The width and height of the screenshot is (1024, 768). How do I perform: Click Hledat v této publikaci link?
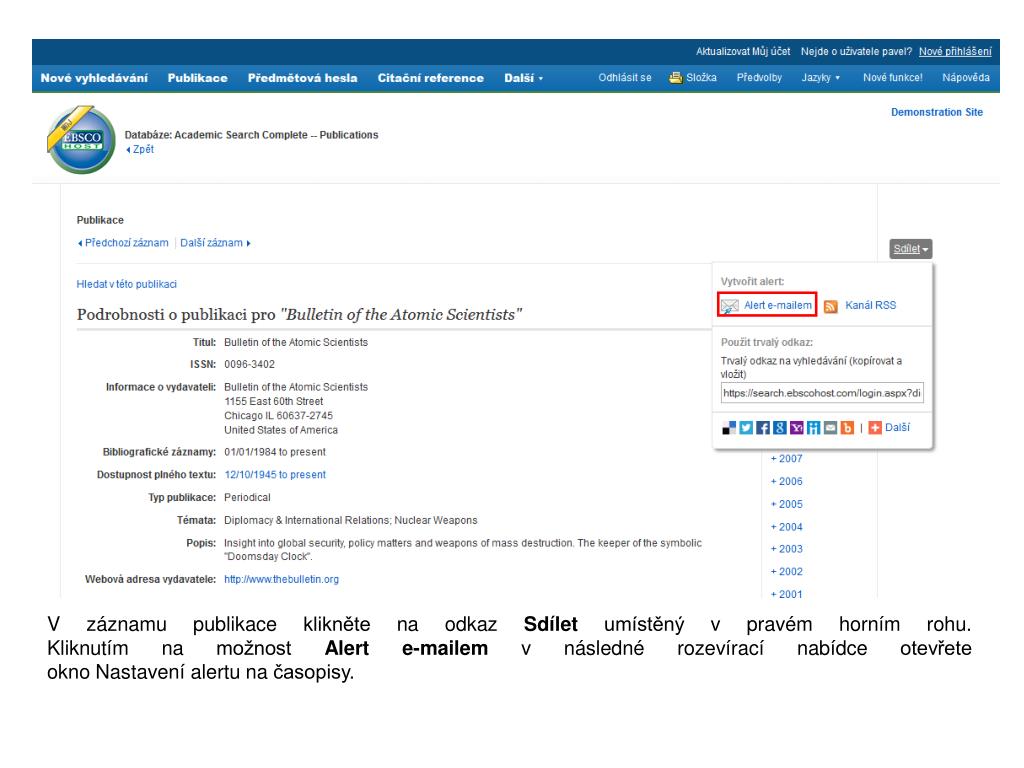click(x=127, y=285)
